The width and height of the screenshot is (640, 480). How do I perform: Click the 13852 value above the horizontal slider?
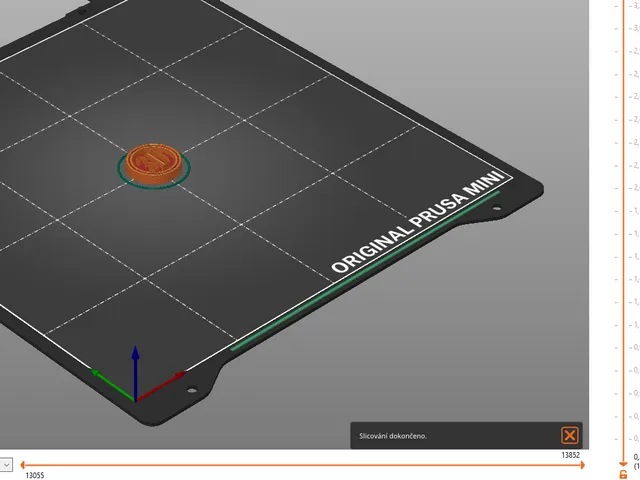pos(570,455)
